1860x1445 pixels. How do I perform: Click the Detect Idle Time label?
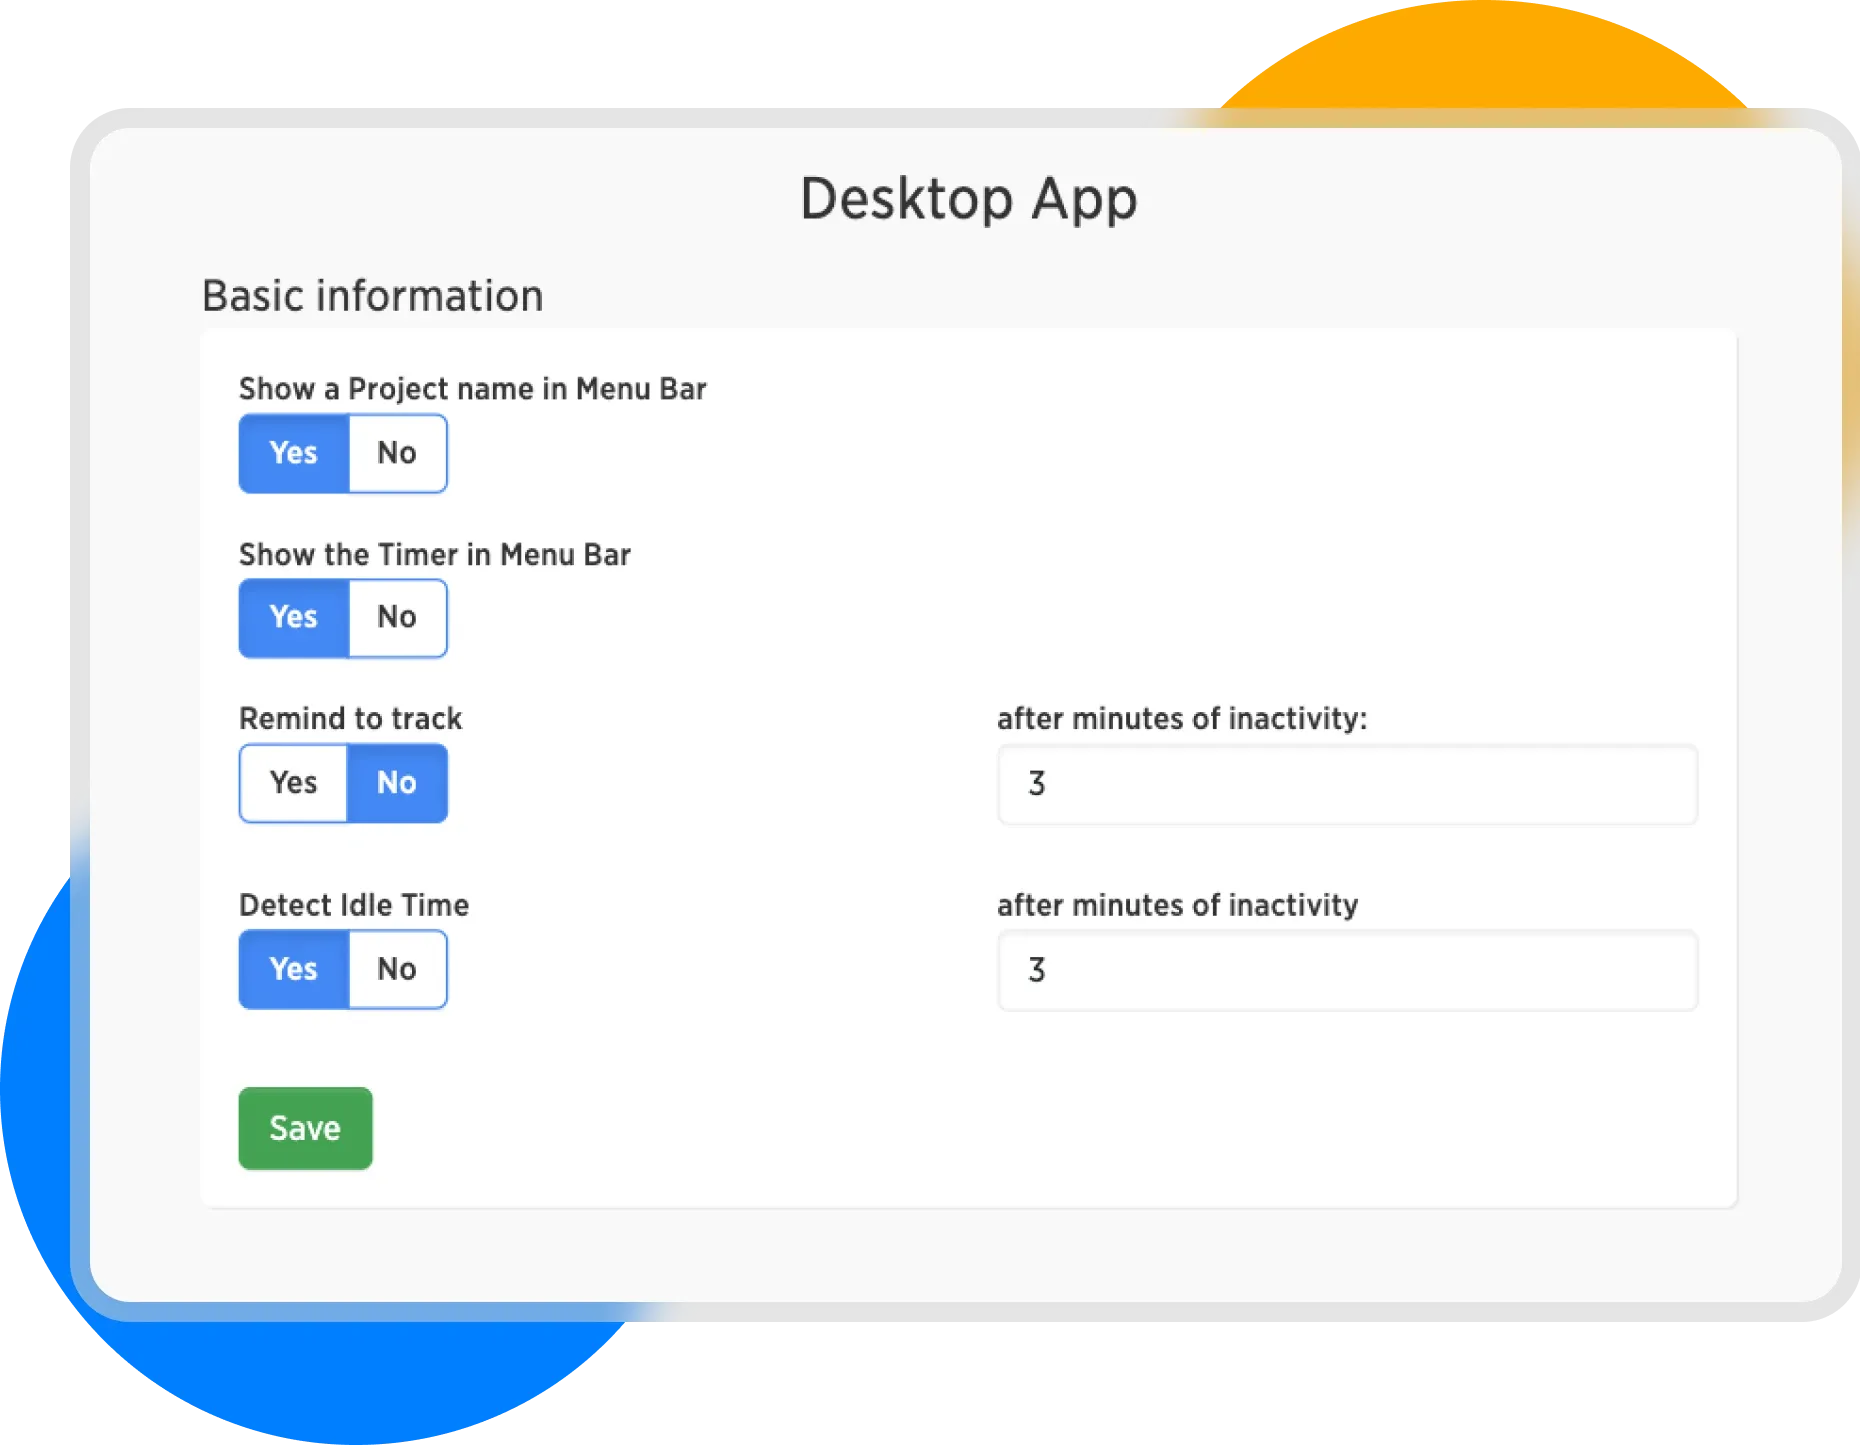coord(354,905)
